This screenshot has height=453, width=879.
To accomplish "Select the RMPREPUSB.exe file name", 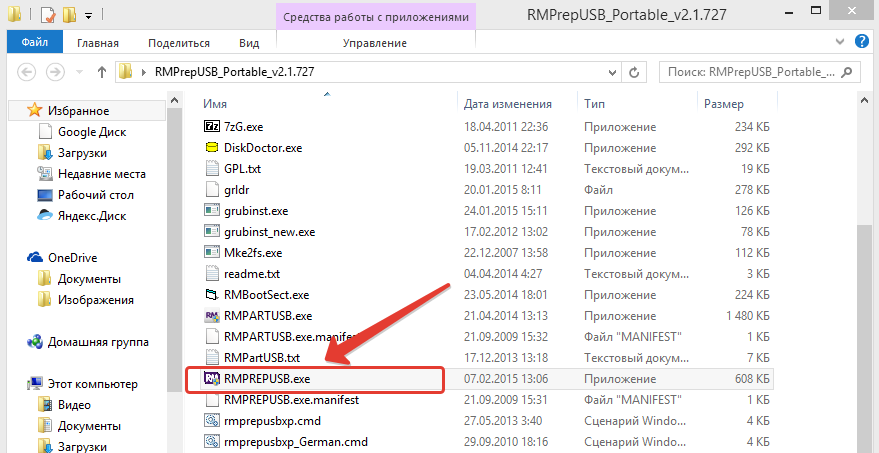I will click(x=267, y=379).
